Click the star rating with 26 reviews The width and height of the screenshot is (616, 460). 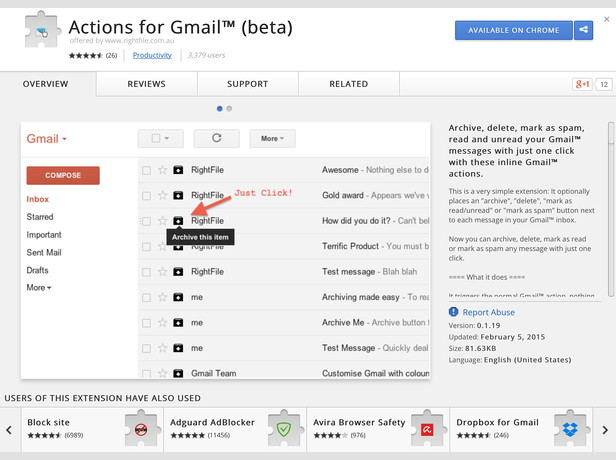click(x=93, y=55)
